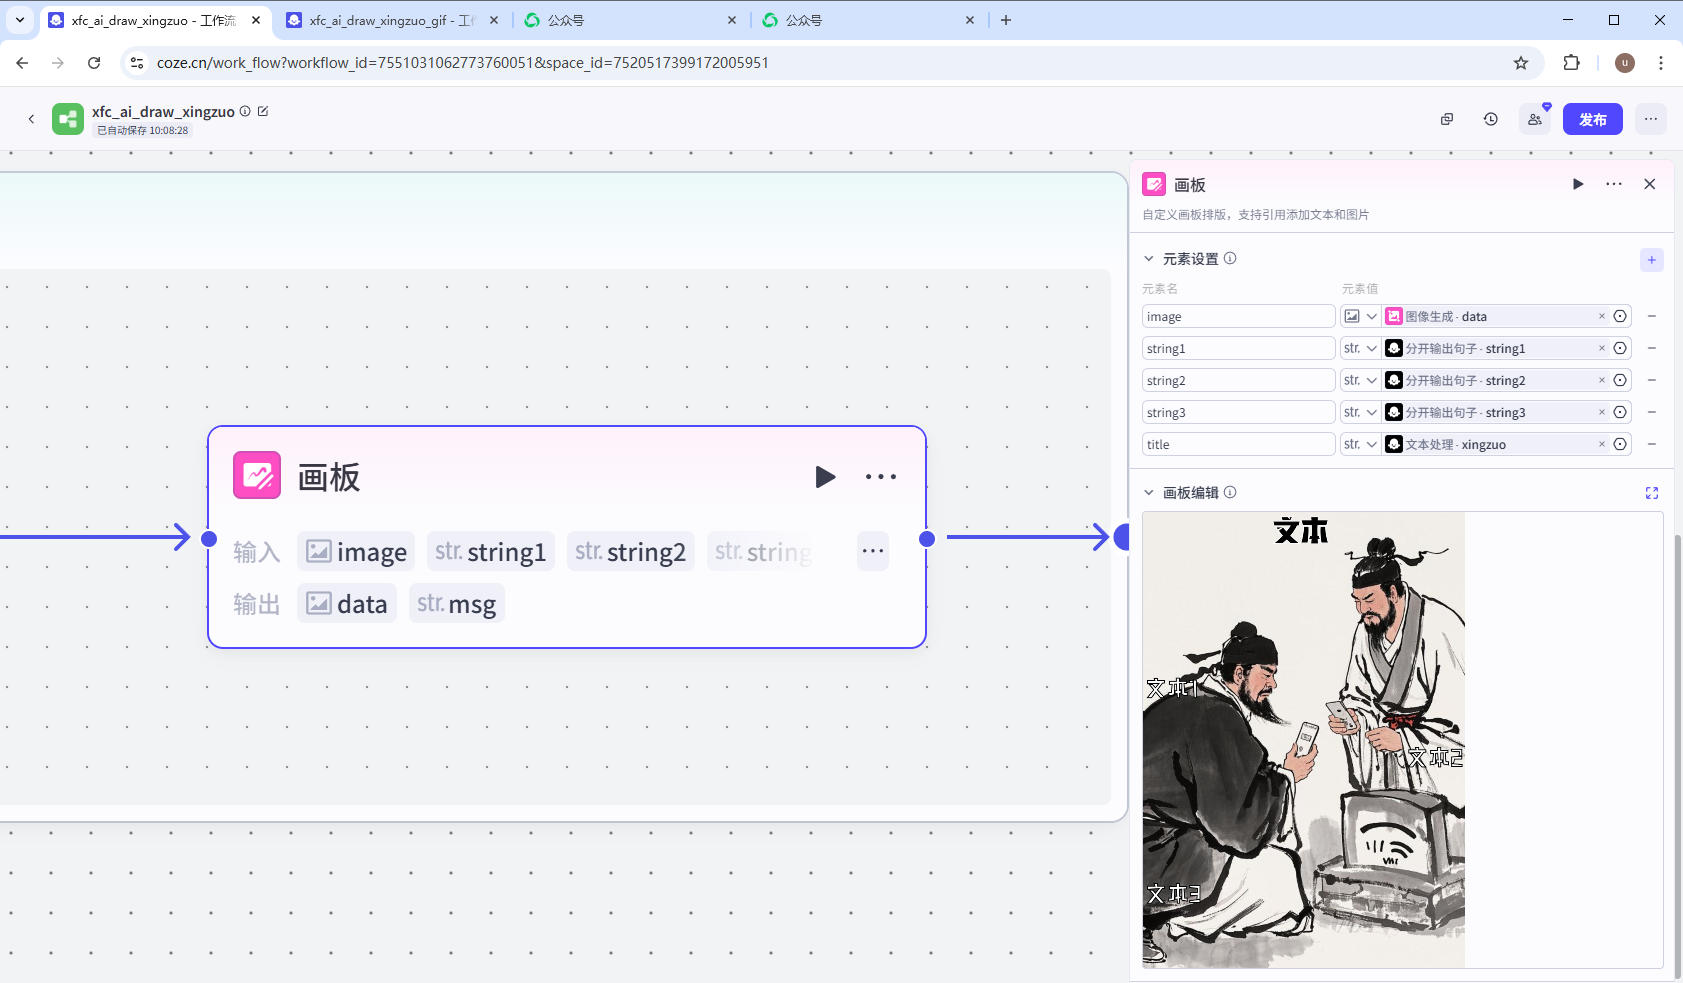Image resolution: width=1683 pixels, height=983 pixels.
Task: Click the data output tag on 画板 node
Action: coord(347,604)
